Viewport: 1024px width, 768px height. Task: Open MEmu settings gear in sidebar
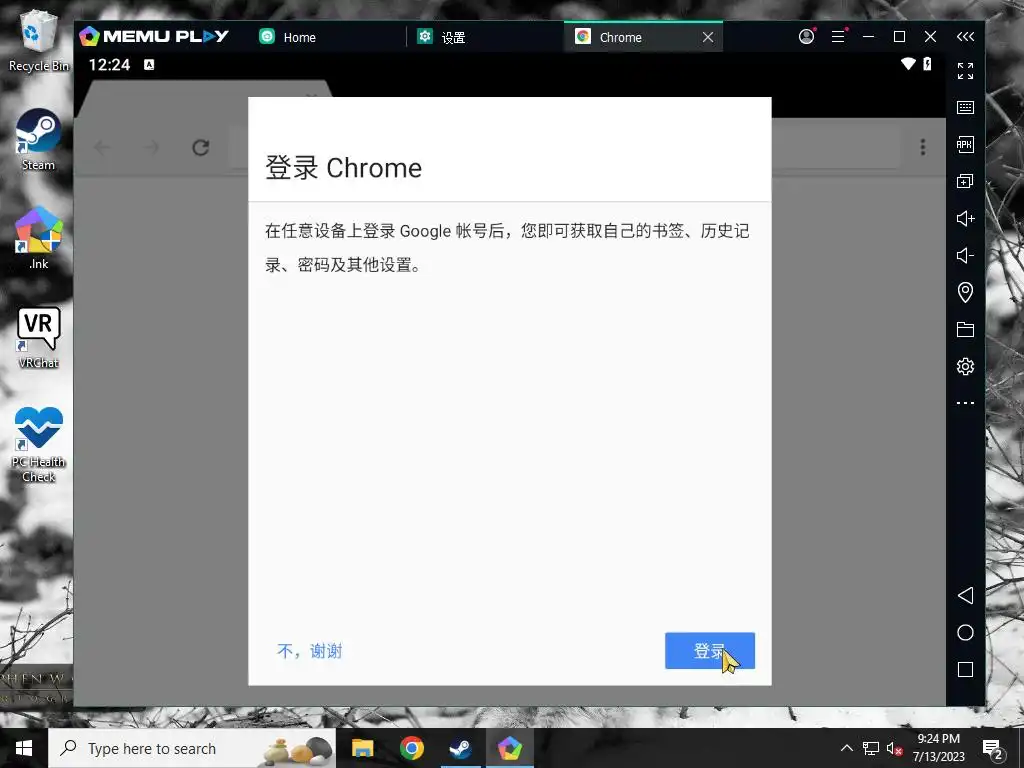point(965,366)
